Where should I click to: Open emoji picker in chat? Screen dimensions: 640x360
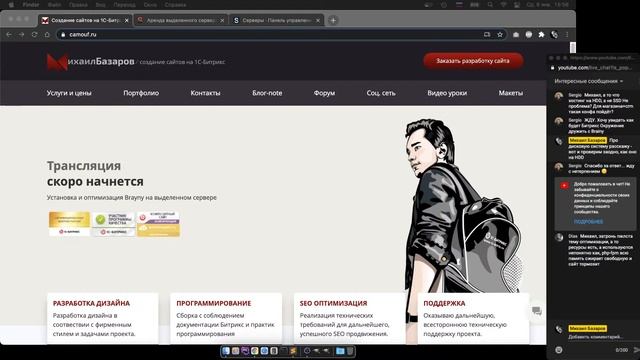(559, 350)
